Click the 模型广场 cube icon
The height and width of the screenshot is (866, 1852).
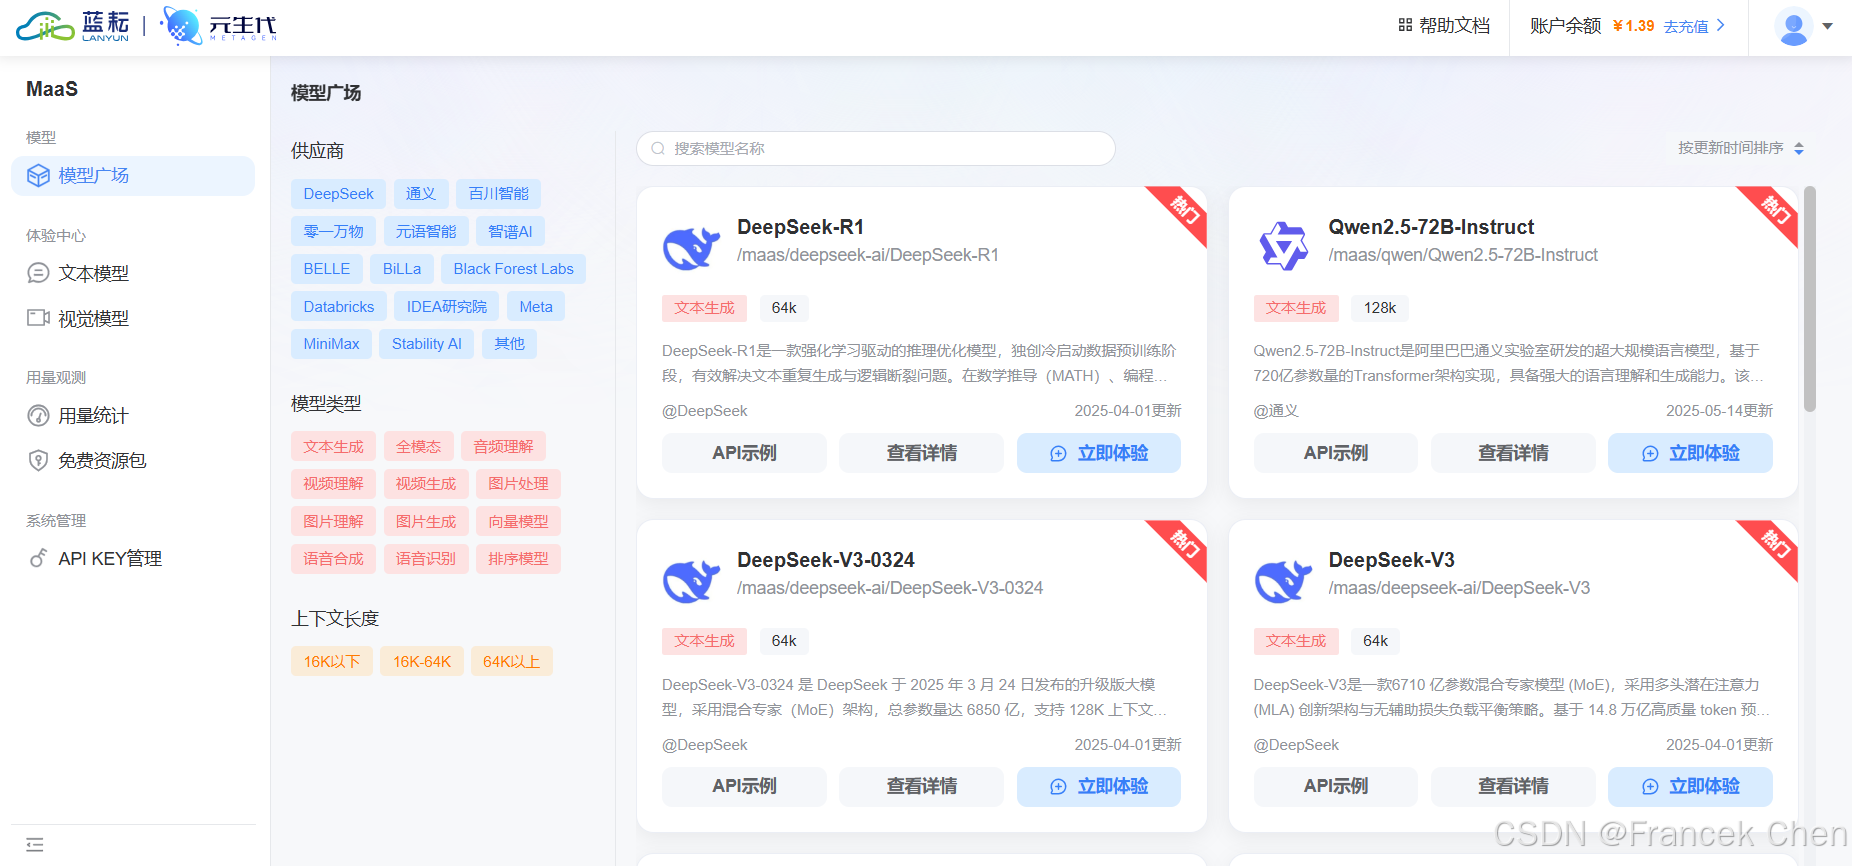coord(38,176)
